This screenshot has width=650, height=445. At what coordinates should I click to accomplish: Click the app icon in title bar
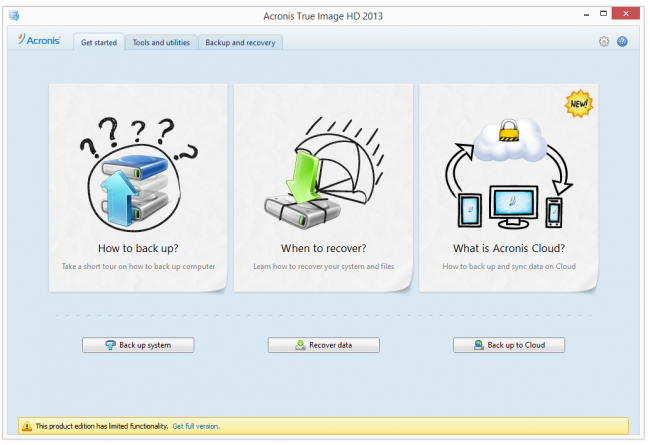[x=12, y=16]
